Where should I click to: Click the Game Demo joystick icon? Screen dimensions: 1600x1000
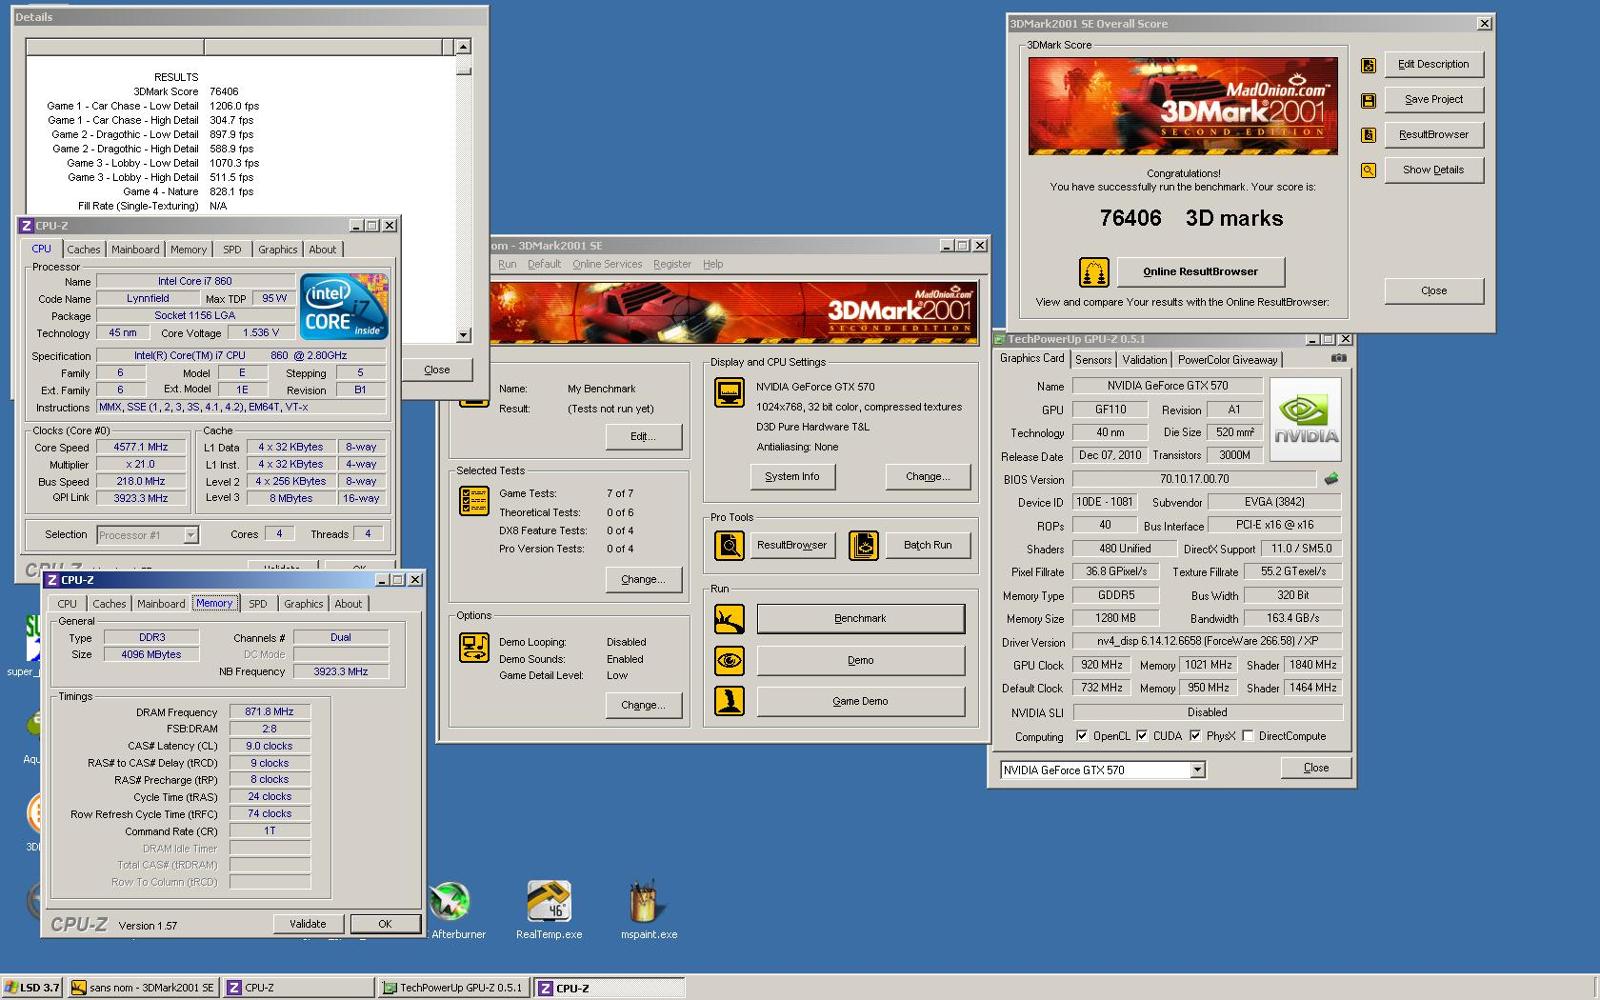point(729,701)
